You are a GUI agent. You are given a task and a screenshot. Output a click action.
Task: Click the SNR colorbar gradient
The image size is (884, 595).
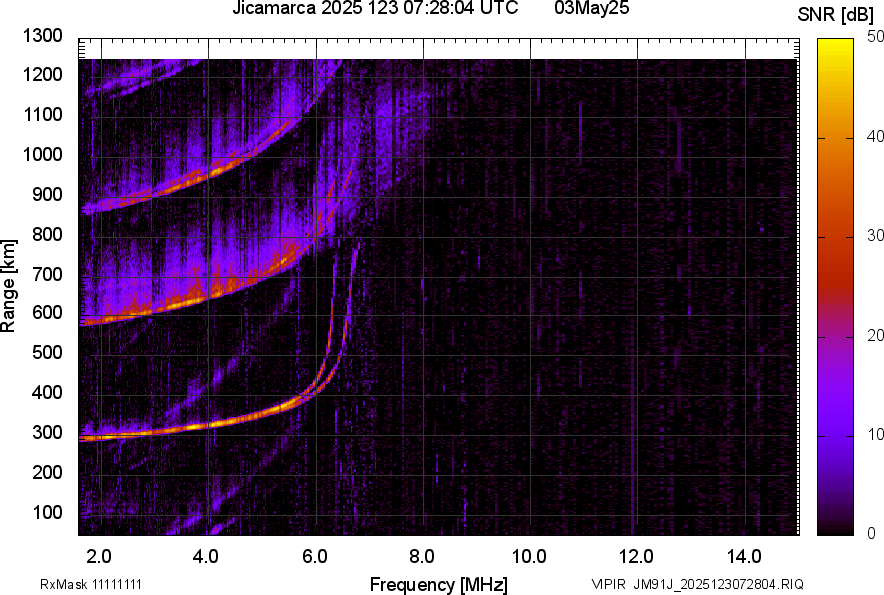click(x=835, y=287)
